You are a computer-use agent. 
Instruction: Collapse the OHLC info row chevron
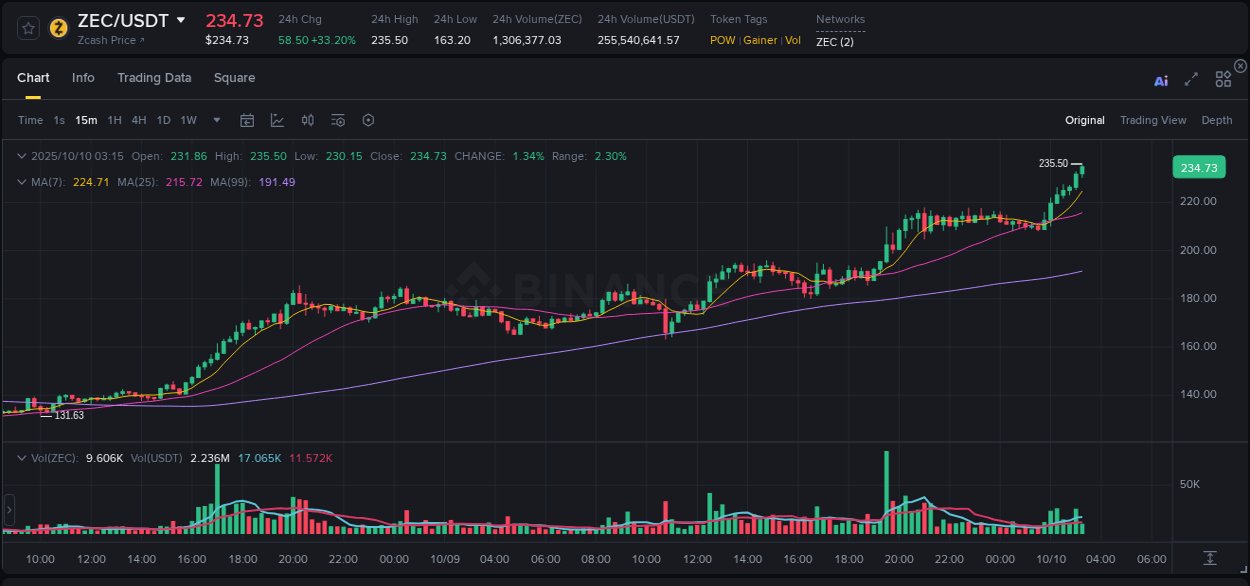(21, 156)
